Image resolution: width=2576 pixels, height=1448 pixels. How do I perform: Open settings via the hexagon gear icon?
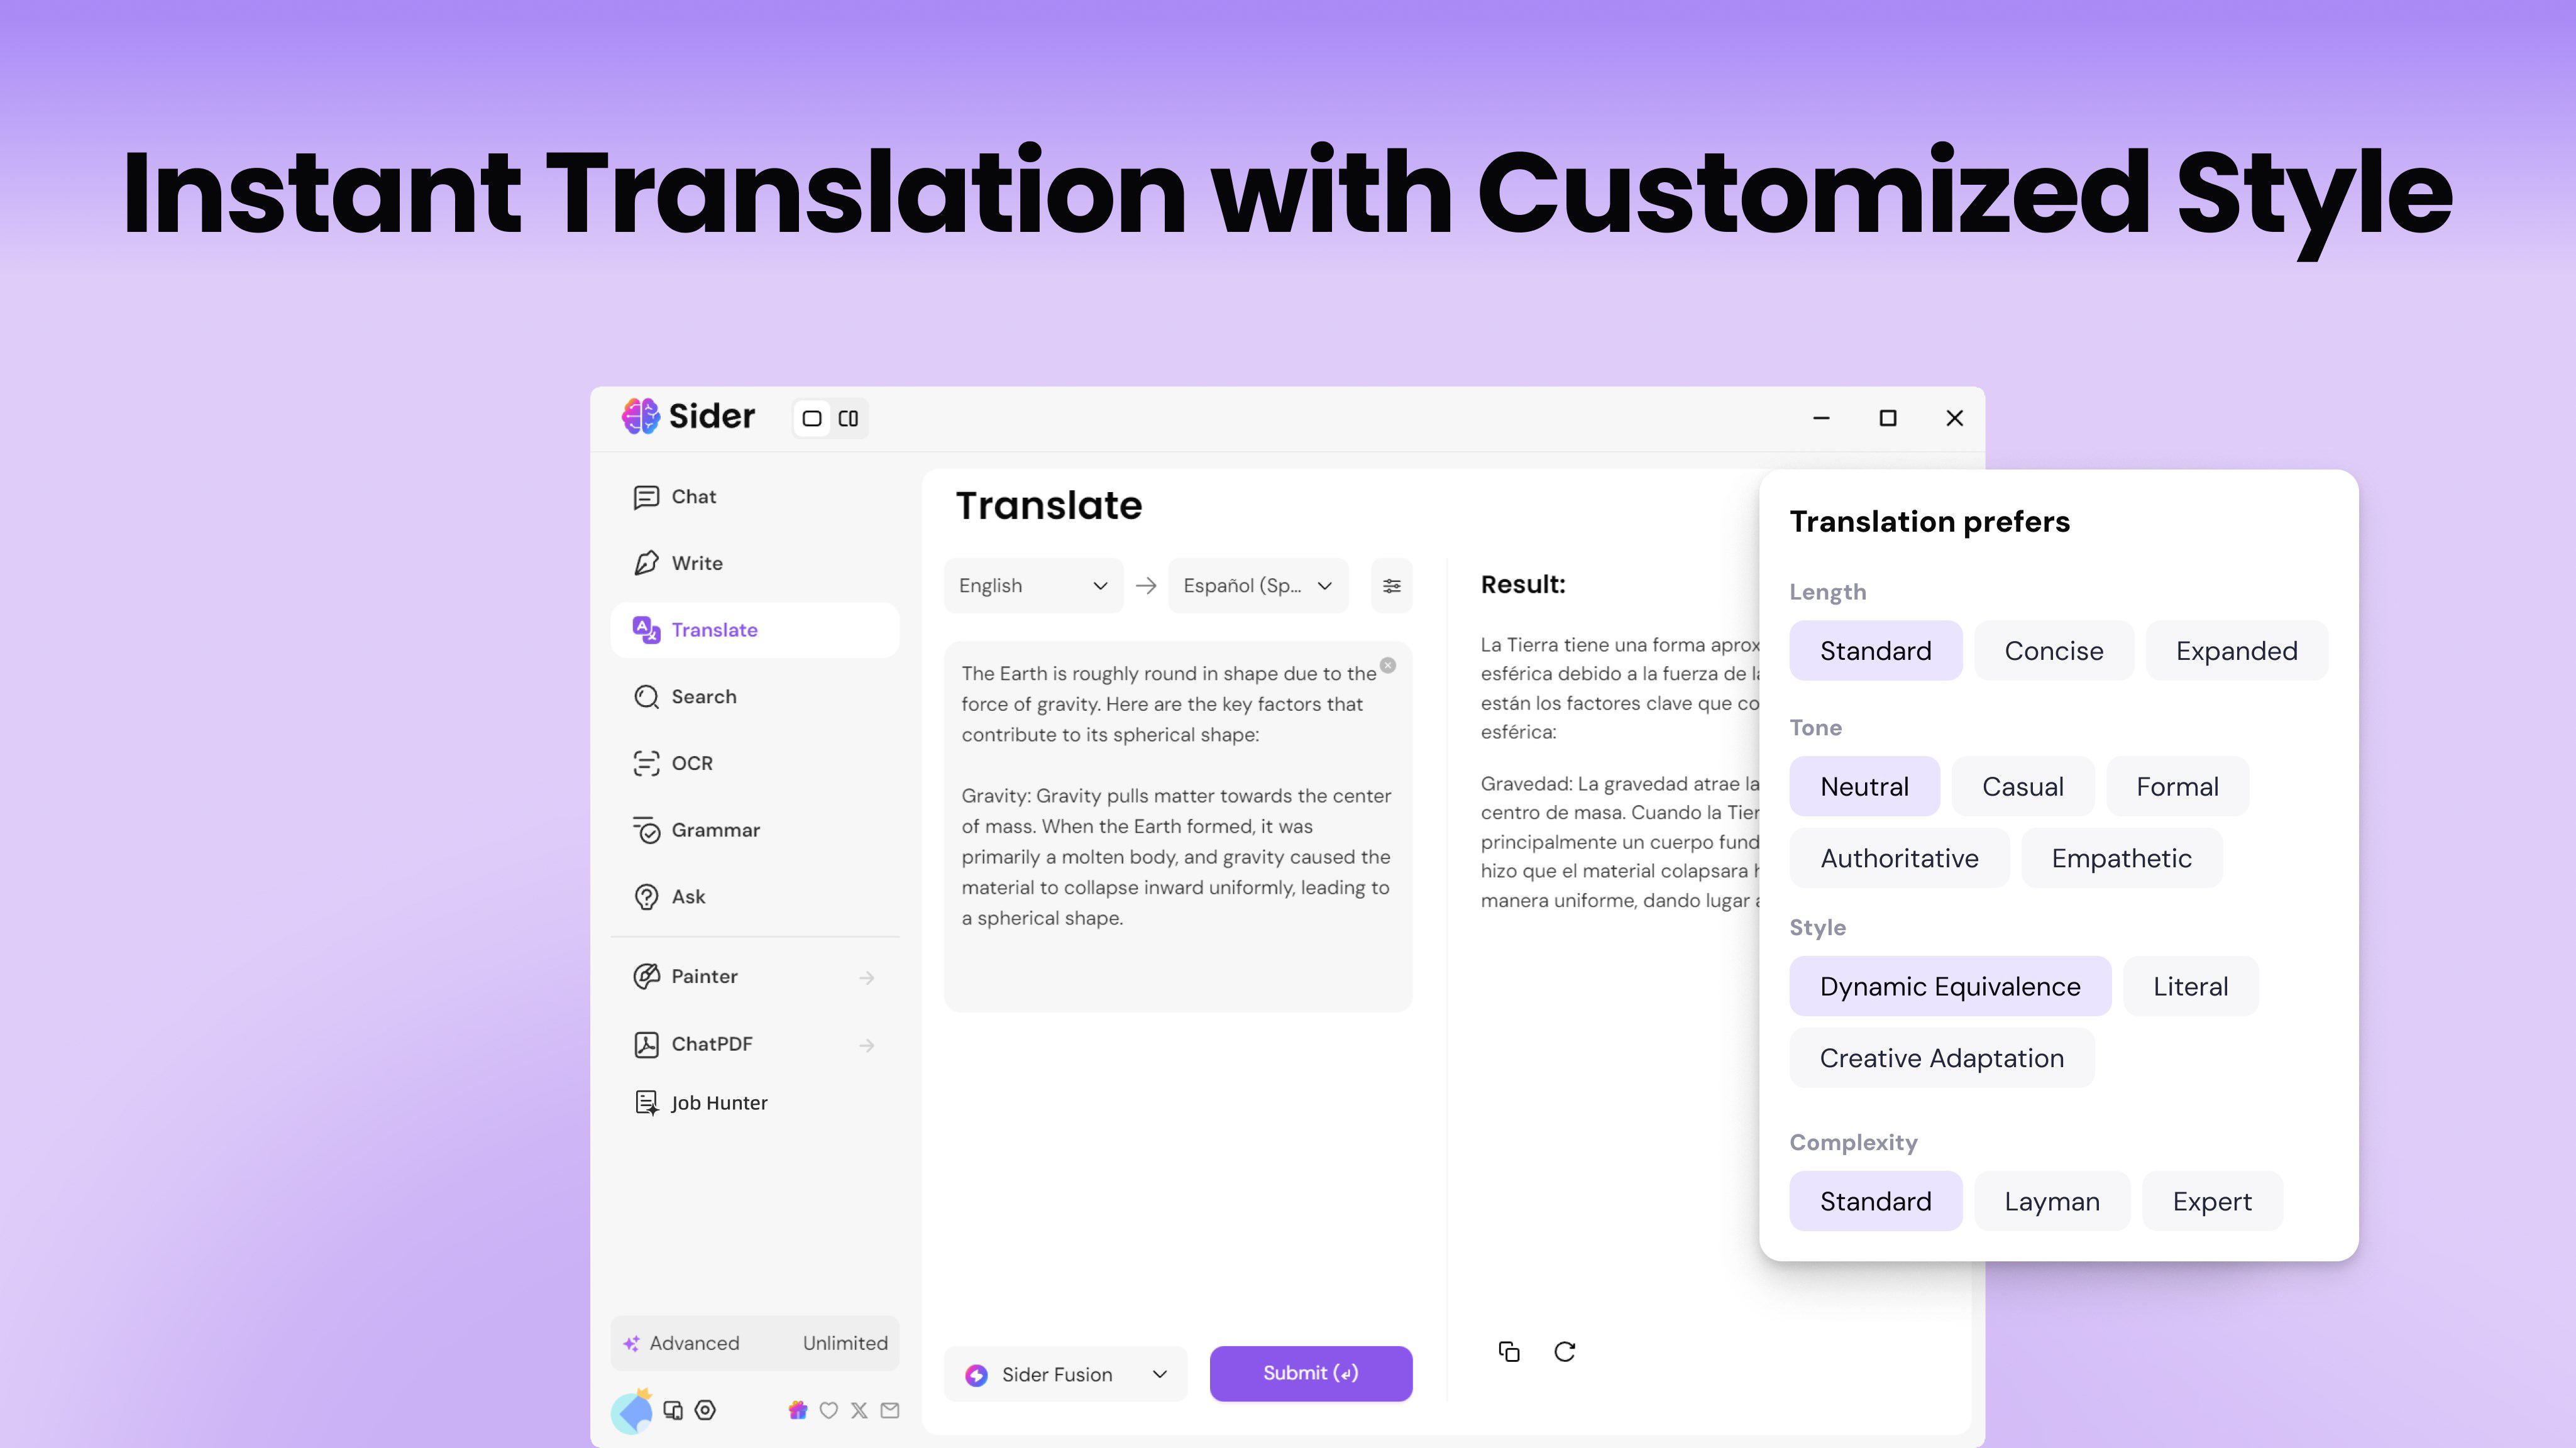[x=705, y=1410]
